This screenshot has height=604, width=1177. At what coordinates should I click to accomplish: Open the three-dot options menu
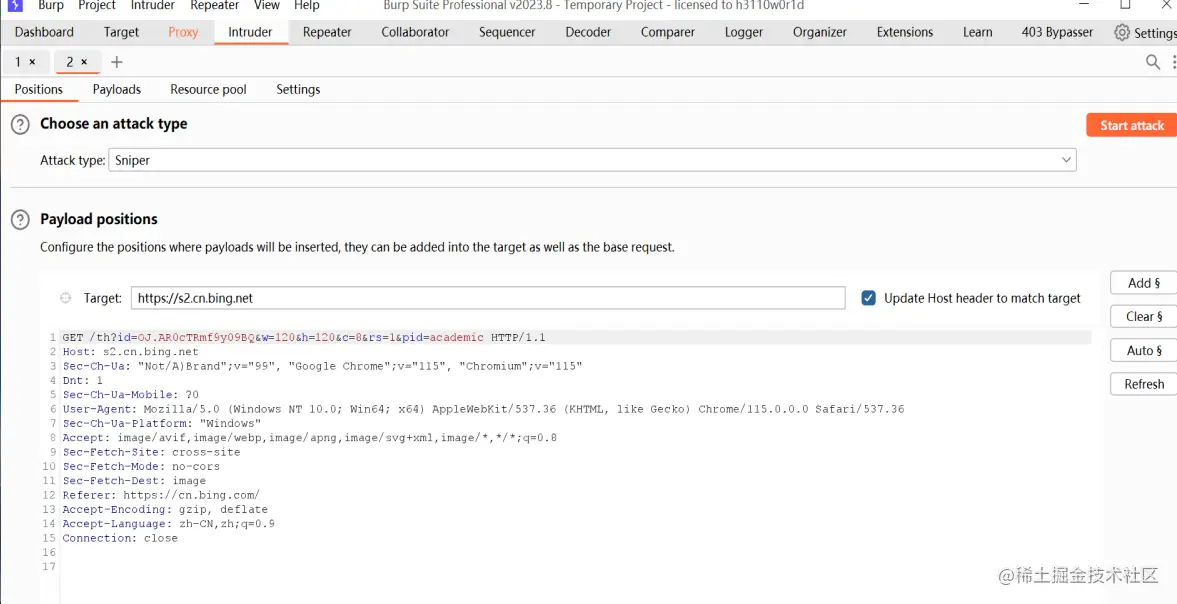tap(1173, 62)
